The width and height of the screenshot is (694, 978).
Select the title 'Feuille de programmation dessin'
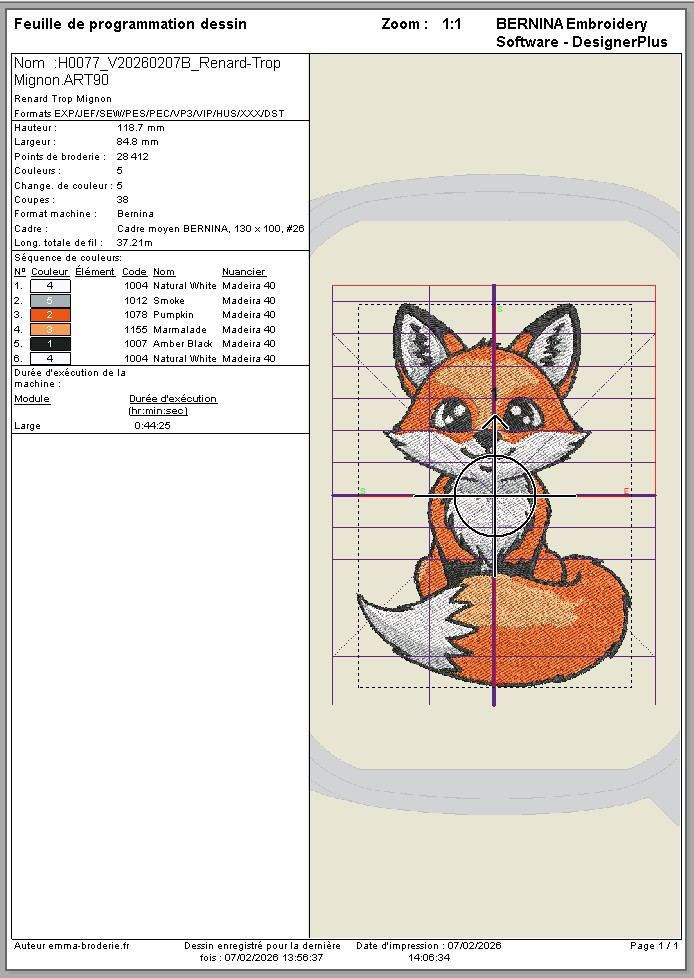[130, 24]
